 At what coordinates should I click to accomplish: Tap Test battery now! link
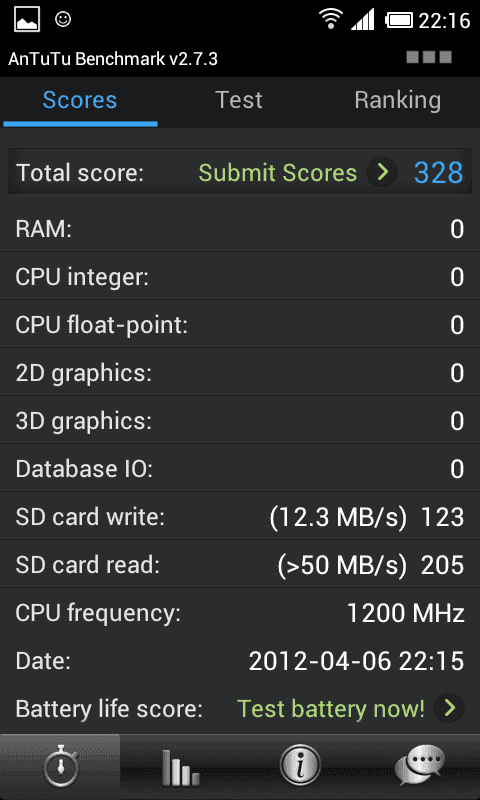[331, 709]
